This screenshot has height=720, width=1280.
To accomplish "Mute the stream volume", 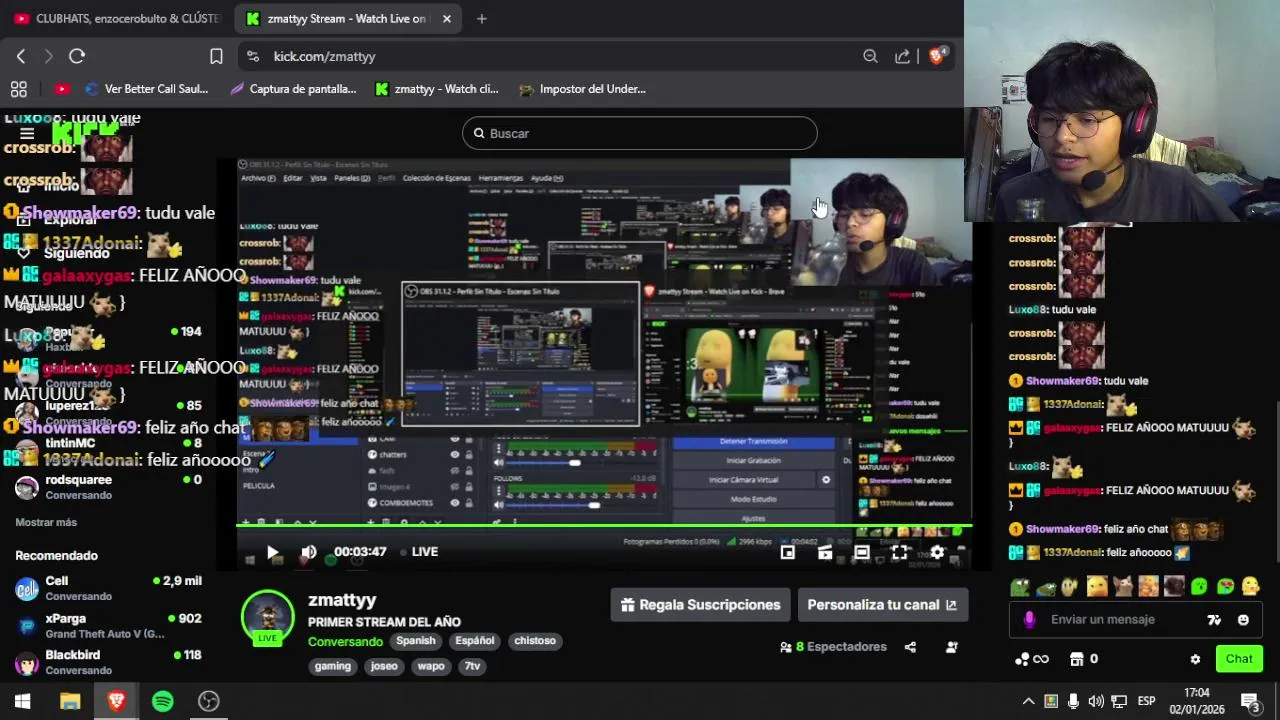I will pos(309,552).
